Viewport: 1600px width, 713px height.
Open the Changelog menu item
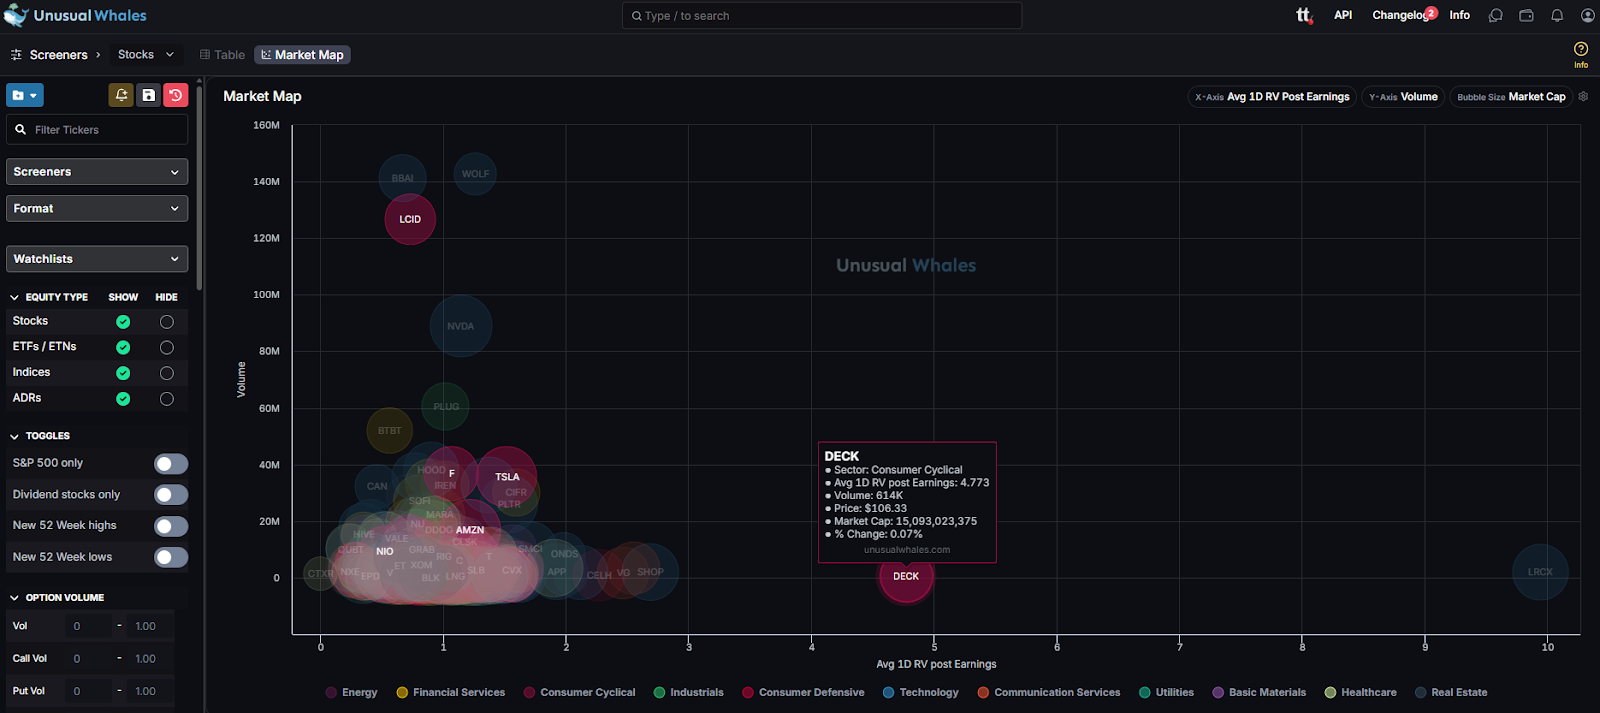1400,15
